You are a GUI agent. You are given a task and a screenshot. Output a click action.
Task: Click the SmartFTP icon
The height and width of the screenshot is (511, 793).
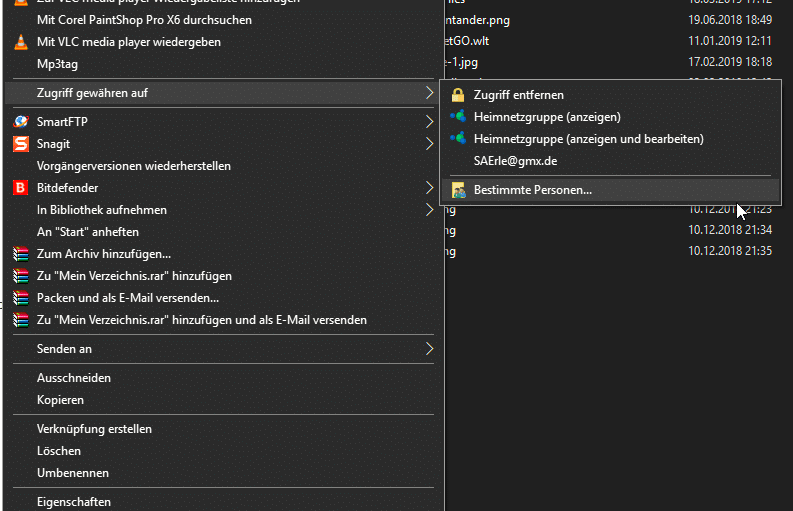(x=20, y=122)
